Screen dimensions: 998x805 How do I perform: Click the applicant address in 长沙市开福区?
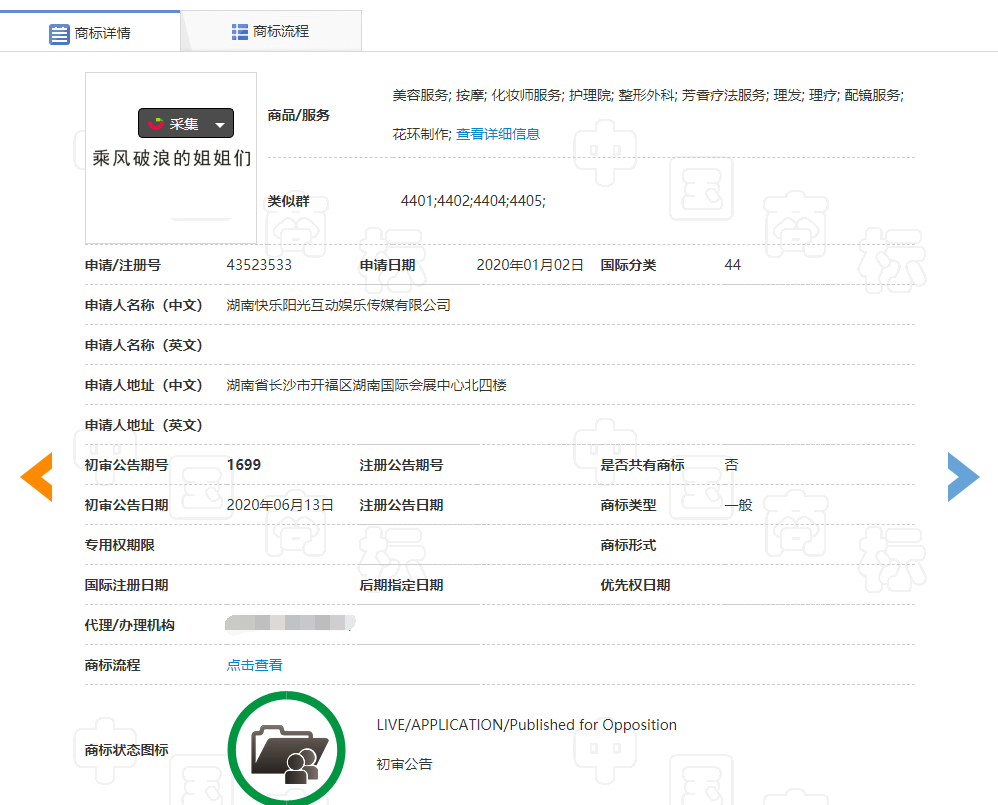pyautogui.click(x=366, y=385)
